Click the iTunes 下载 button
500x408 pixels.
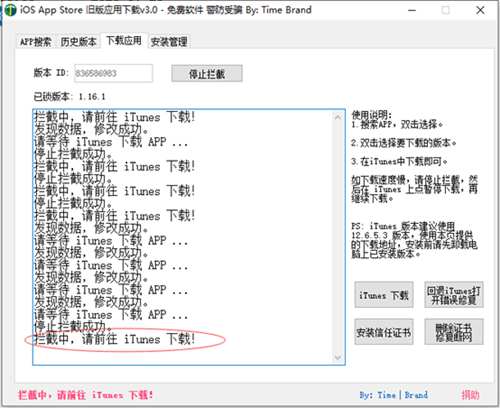384,295
